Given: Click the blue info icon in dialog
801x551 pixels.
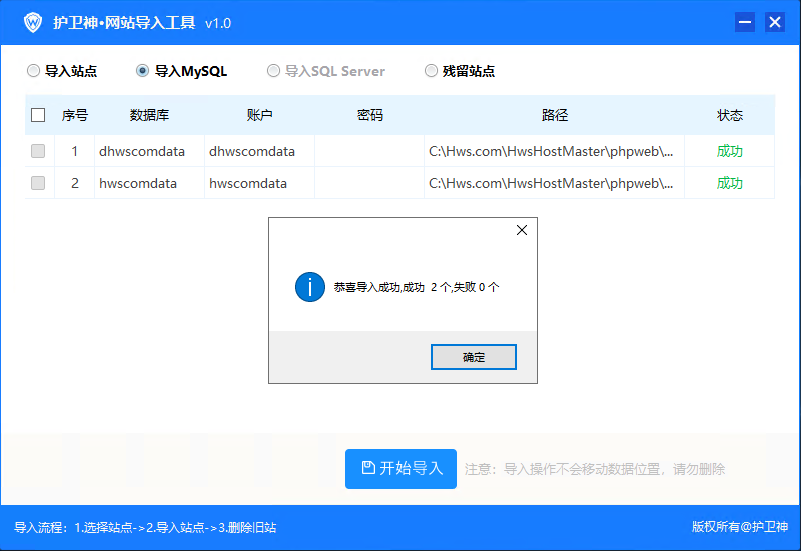Looking at the screenshot, I should tap(310, 287).
